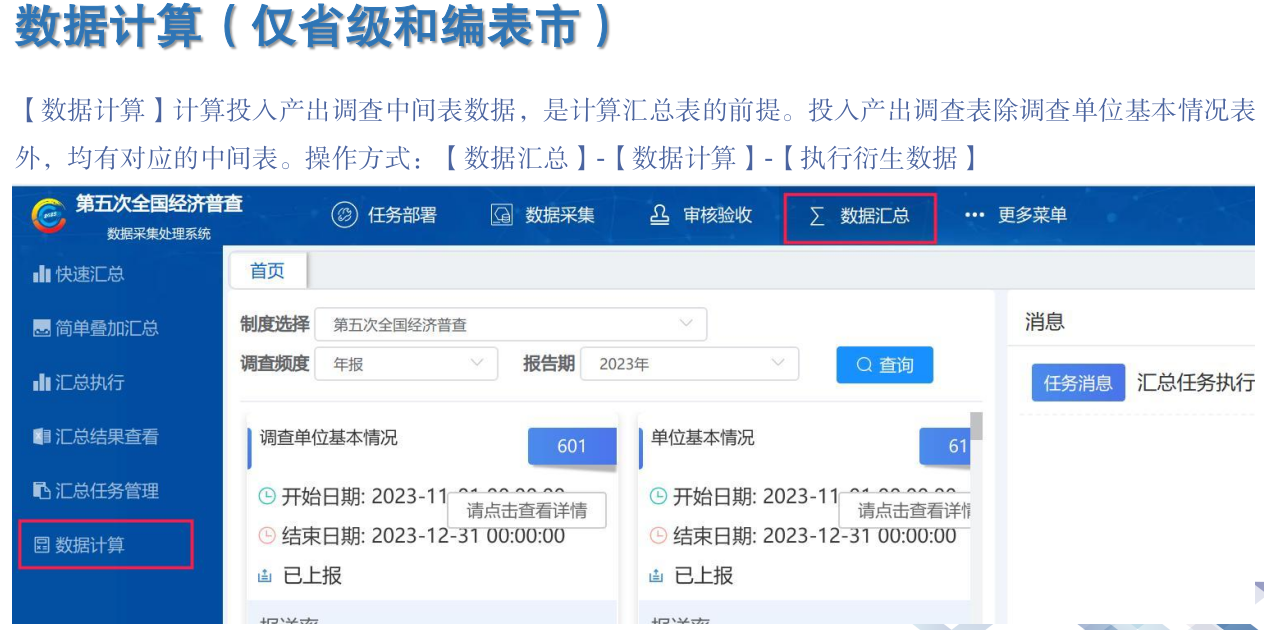The width and height of the screenshot is (1264, 630).
Task: Click the 审核验收 person icon
Action: point(659,215)
